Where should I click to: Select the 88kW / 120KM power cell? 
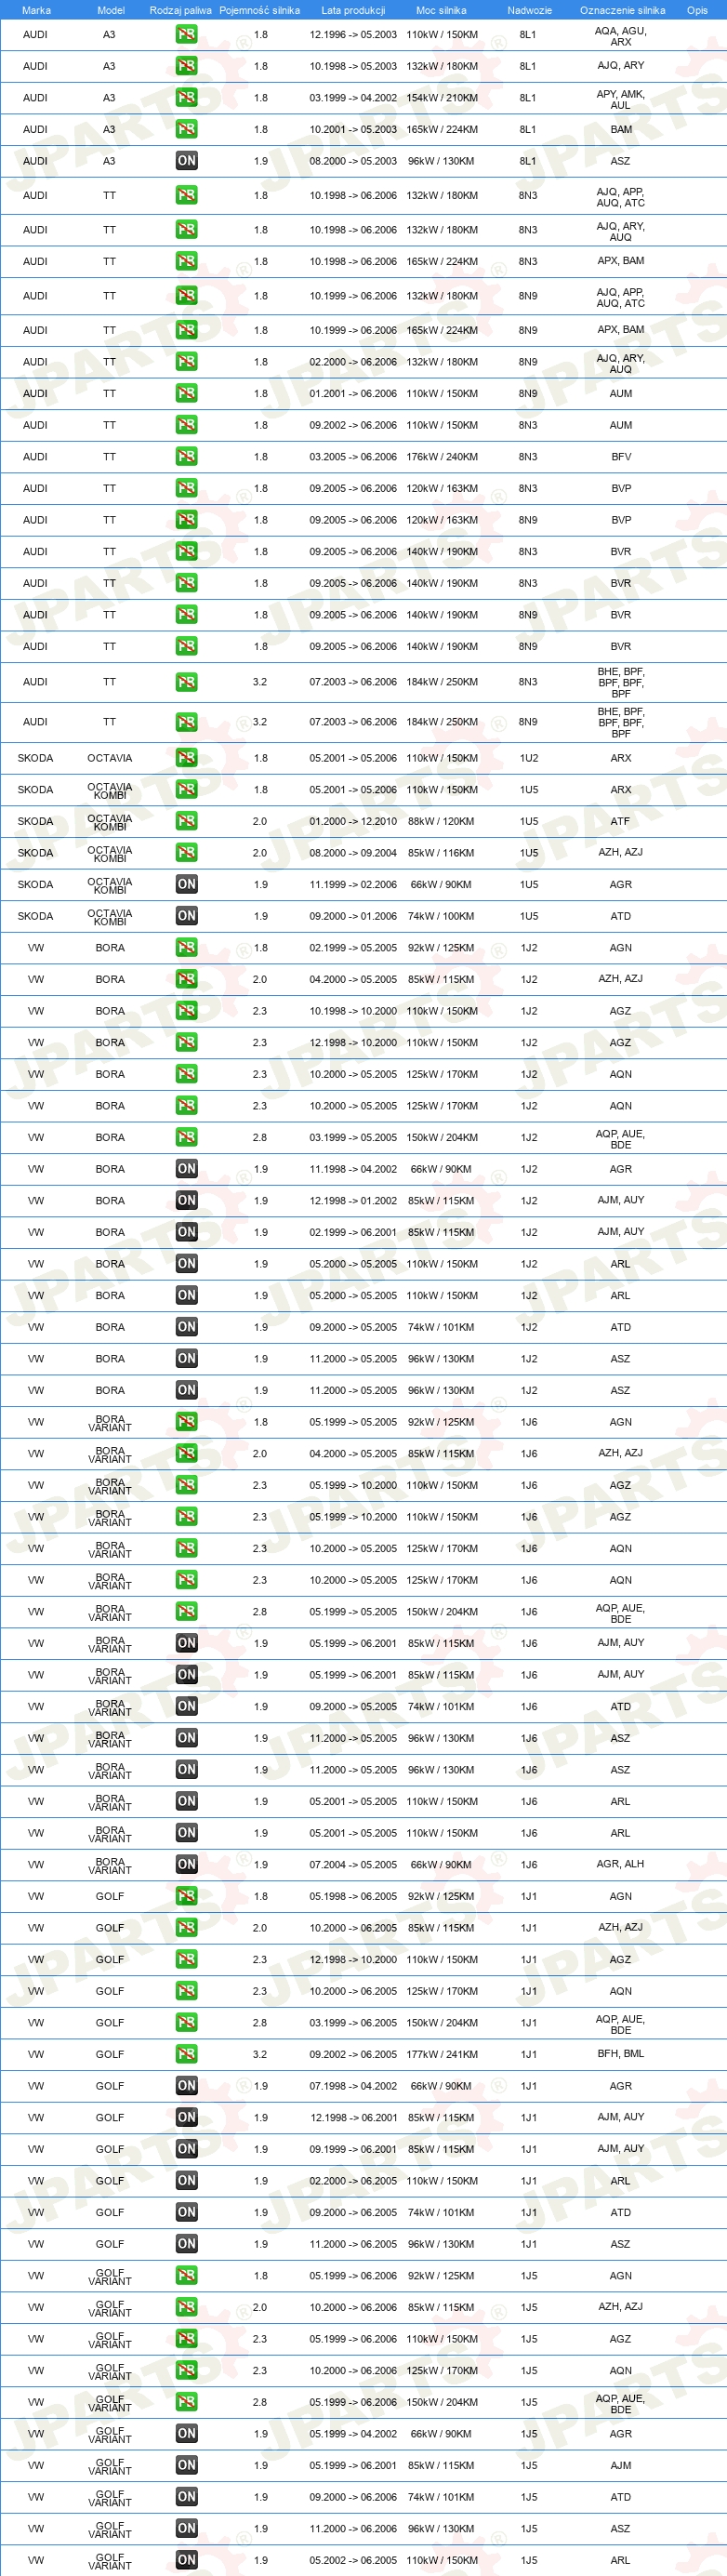[x=441, y=821]
